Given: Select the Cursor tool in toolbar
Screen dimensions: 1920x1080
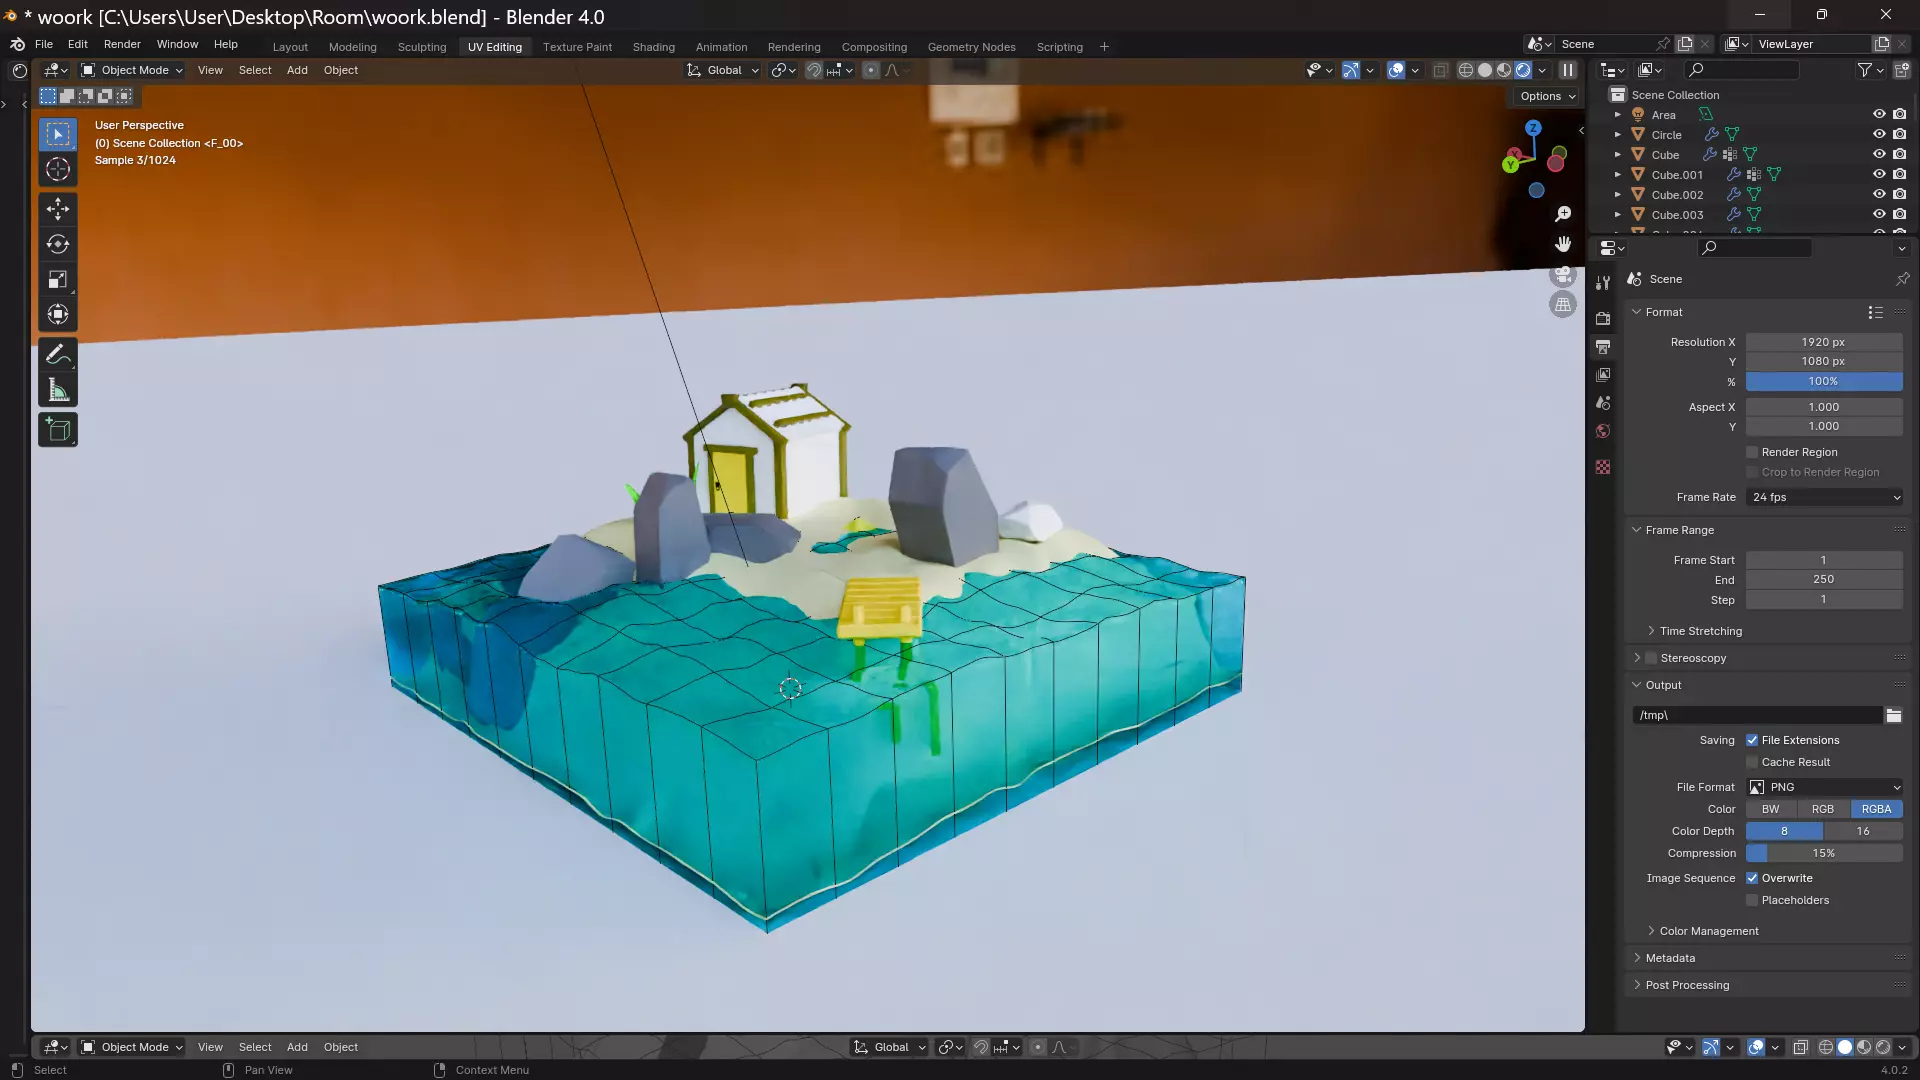Looking at the screenshot, I should pyautogui.click(x=58, y=170).
